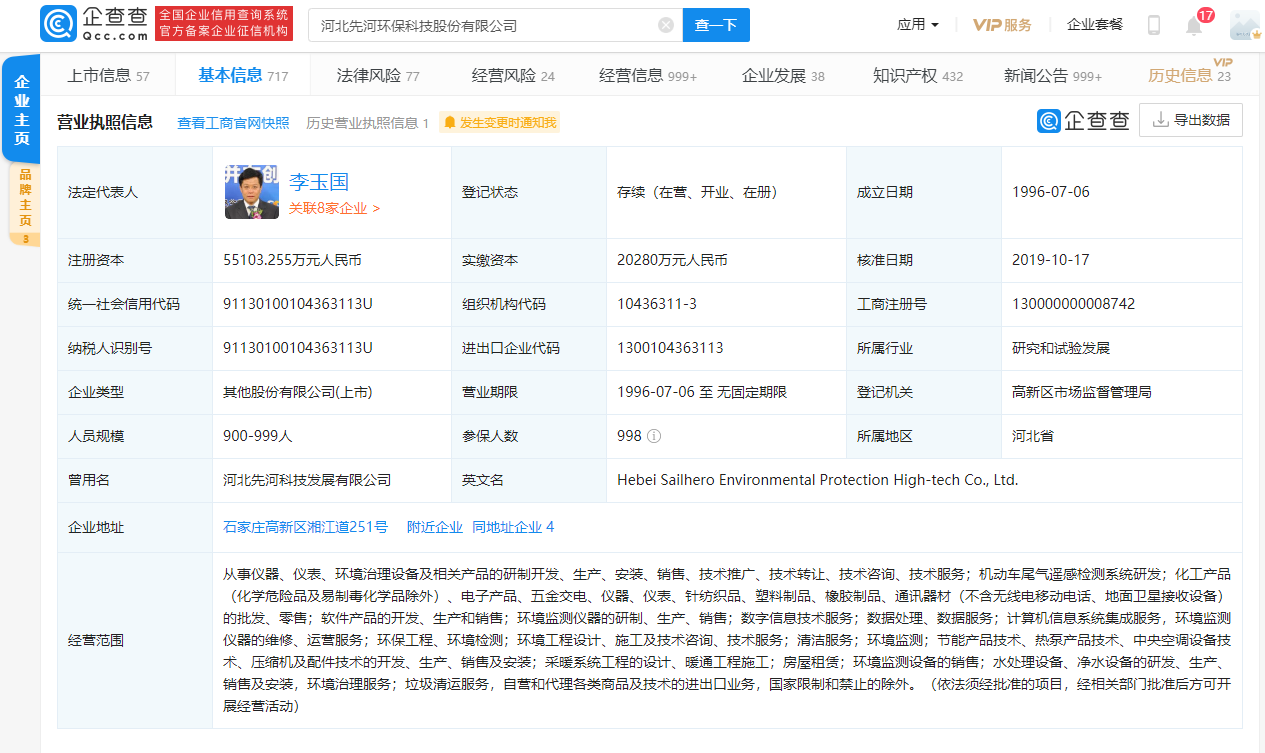Select 登记机关 高新区市场监督管理局
The image size is (1265, 753).
pos(1082,392)
